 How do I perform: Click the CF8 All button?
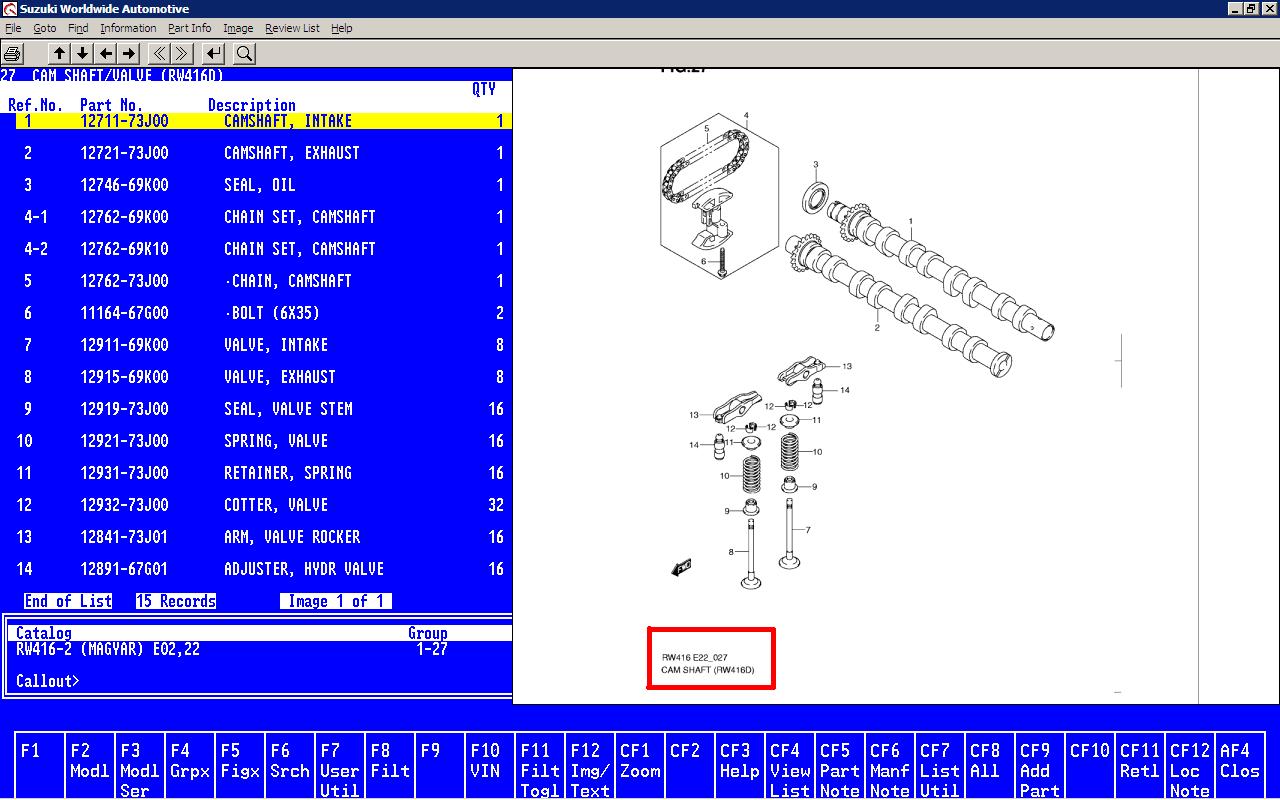[x=991, y=766]
